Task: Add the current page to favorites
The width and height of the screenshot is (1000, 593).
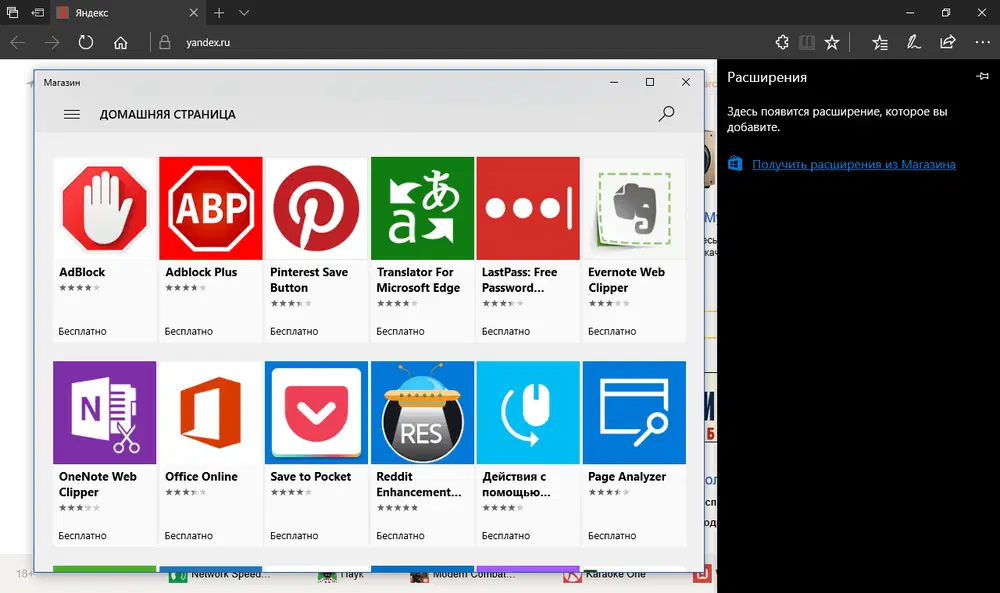Action: coord(833,42)
